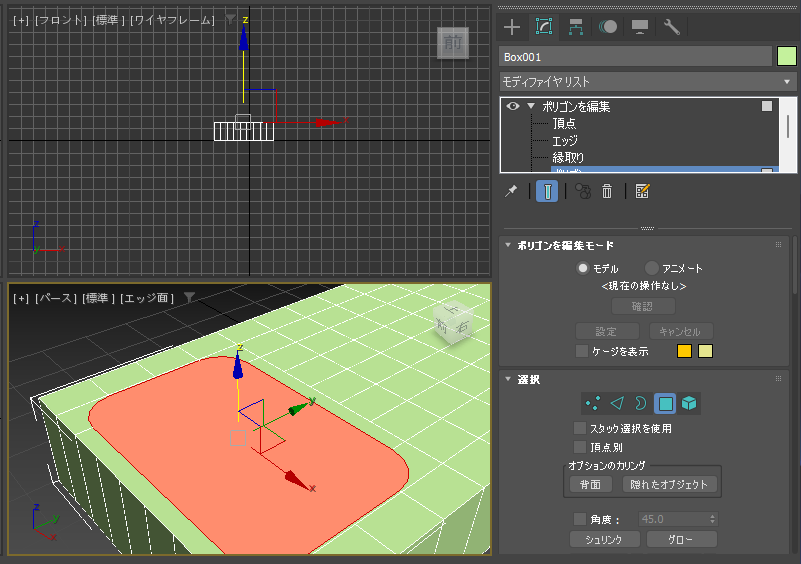Open the Utilities wrench panel tab
Screen dimensions: 801x564
671,27
